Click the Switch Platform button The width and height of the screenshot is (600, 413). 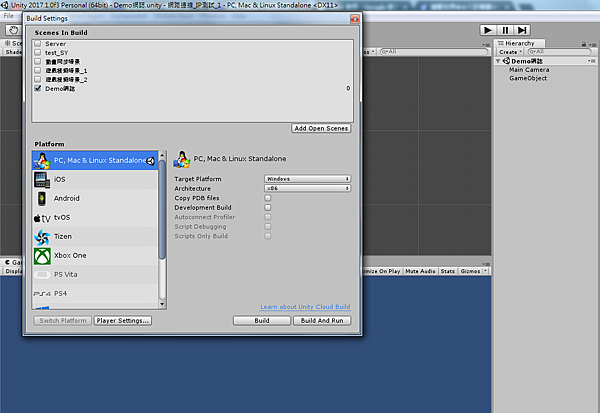(63, 321)
